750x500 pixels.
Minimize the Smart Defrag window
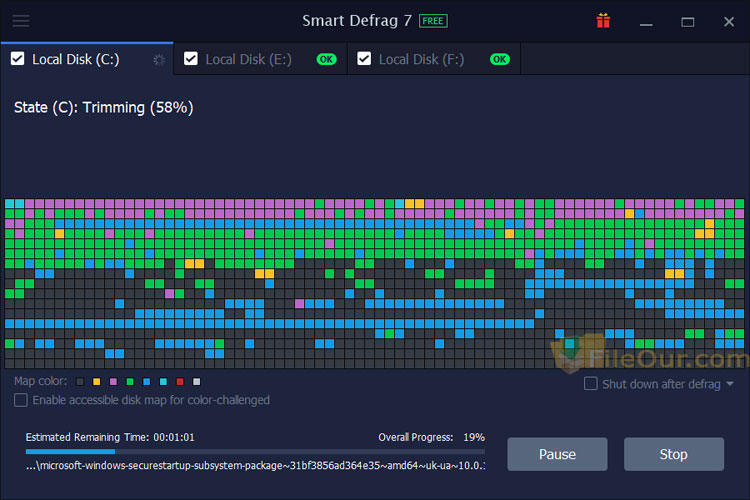[x=646, y=22]
